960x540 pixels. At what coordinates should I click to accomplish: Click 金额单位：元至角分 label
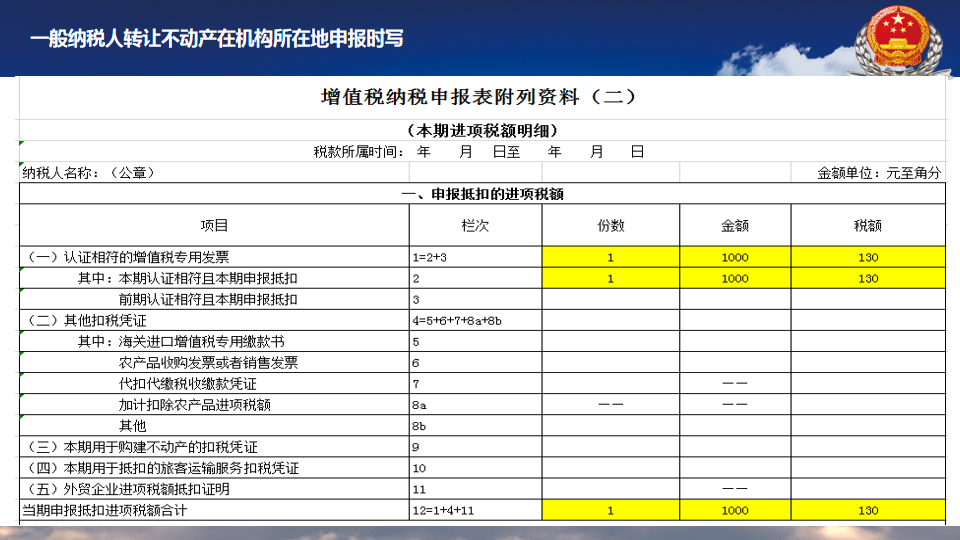coord(879,173)
